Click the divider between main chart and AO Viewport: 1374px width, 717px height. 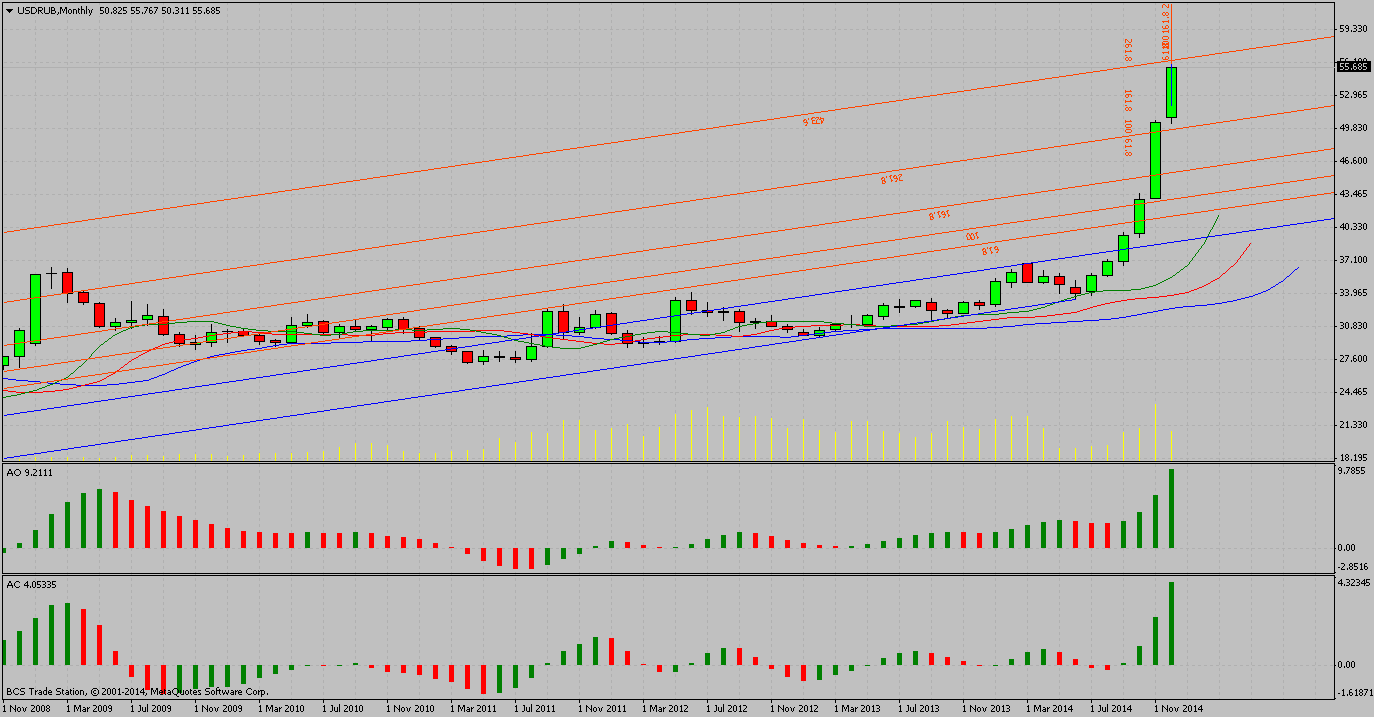coord(668,462)
